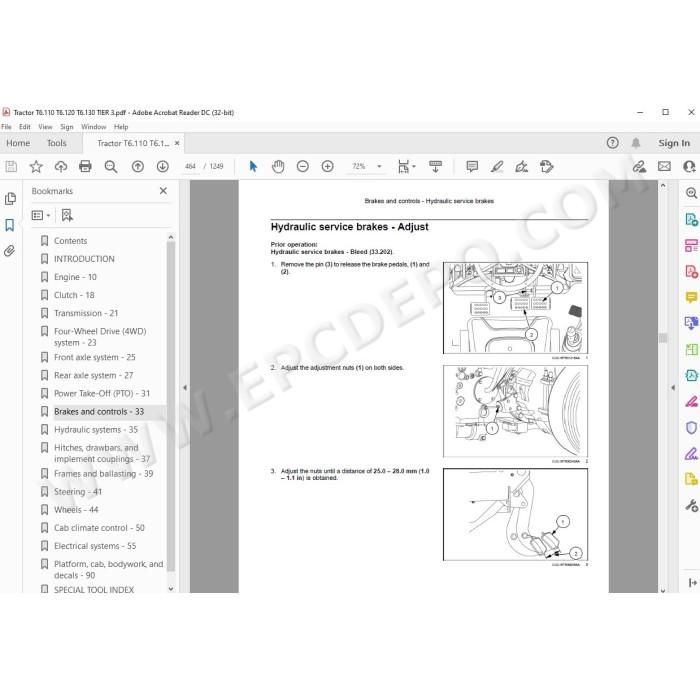Image resolution: width=700 pixels, height=700 pixels.
Task: Open the find text magnifier tool
Action: click(111, 167)
